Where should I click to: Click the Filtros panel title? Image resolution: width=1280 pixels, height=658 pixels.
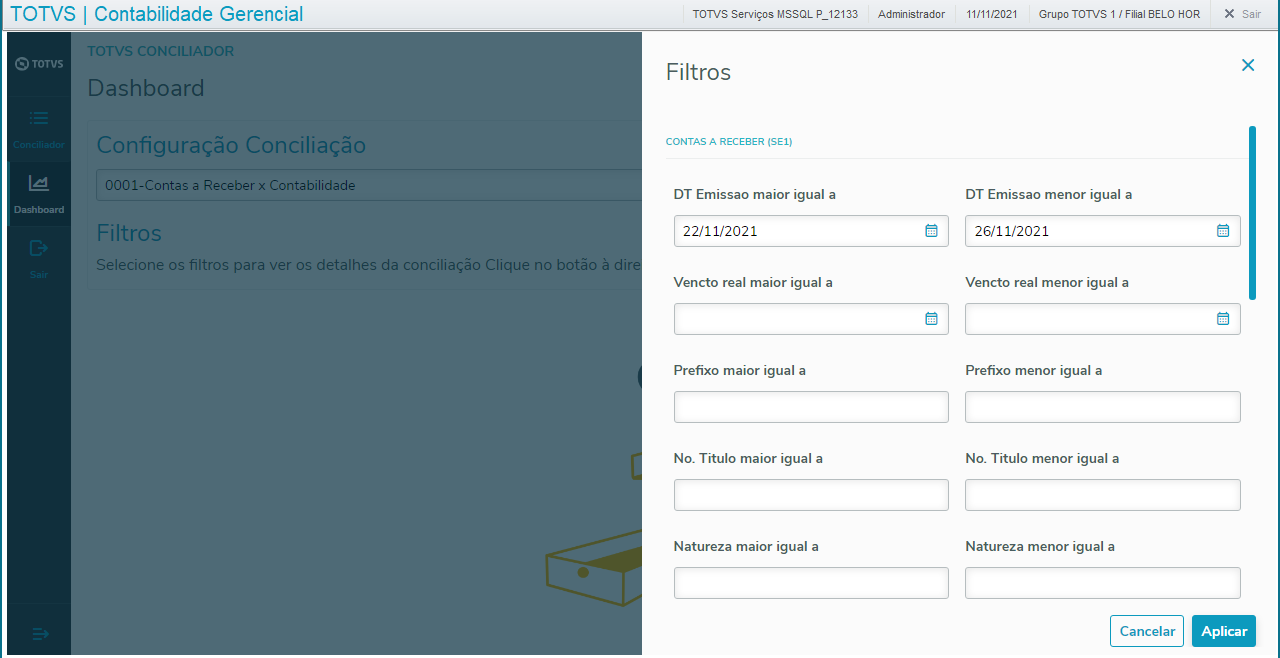click(x=698, y=72)
